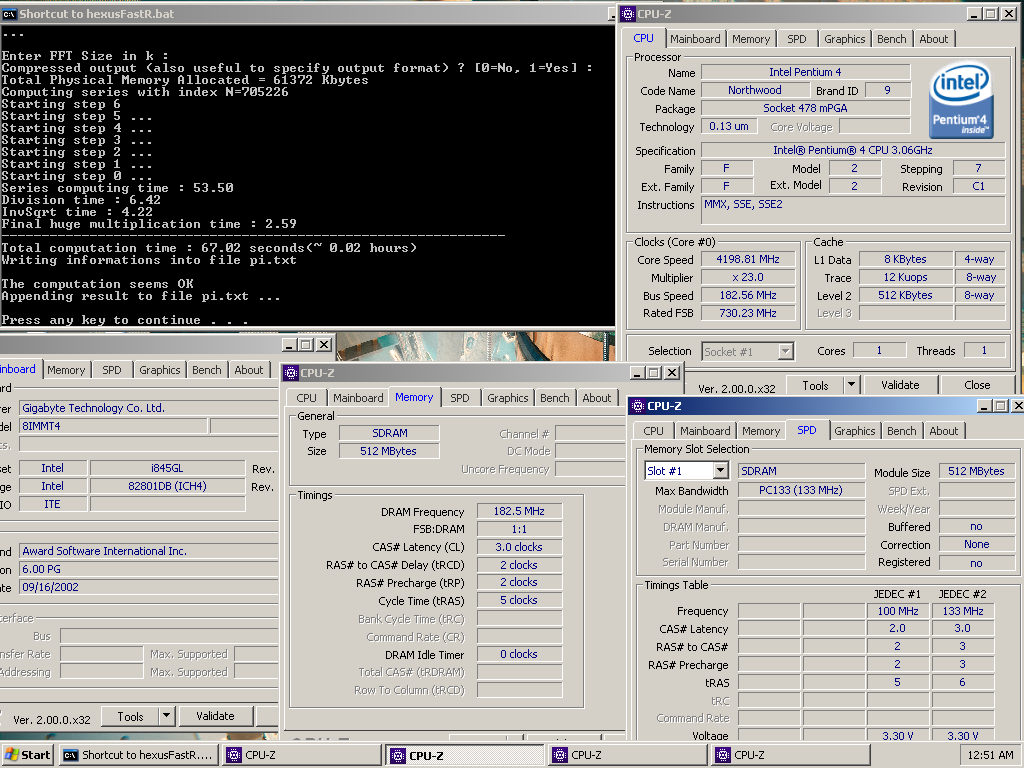
Task: Click the taskbar clock showing 12:51 AM
Action: [x=990, y=755]
